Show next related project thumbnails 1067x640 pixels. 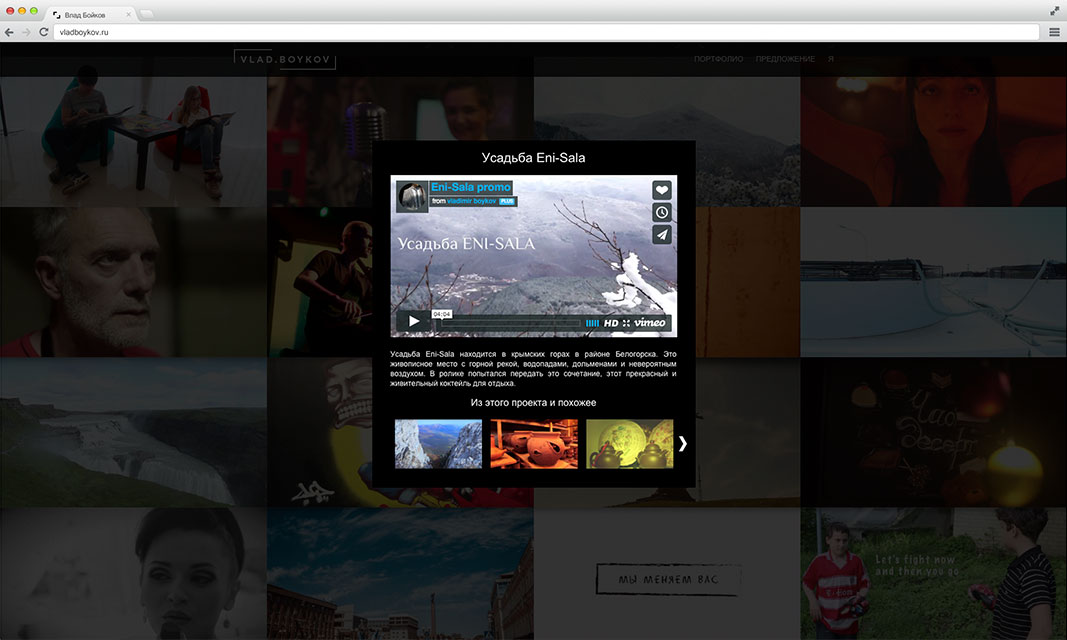tap(682, 443)
